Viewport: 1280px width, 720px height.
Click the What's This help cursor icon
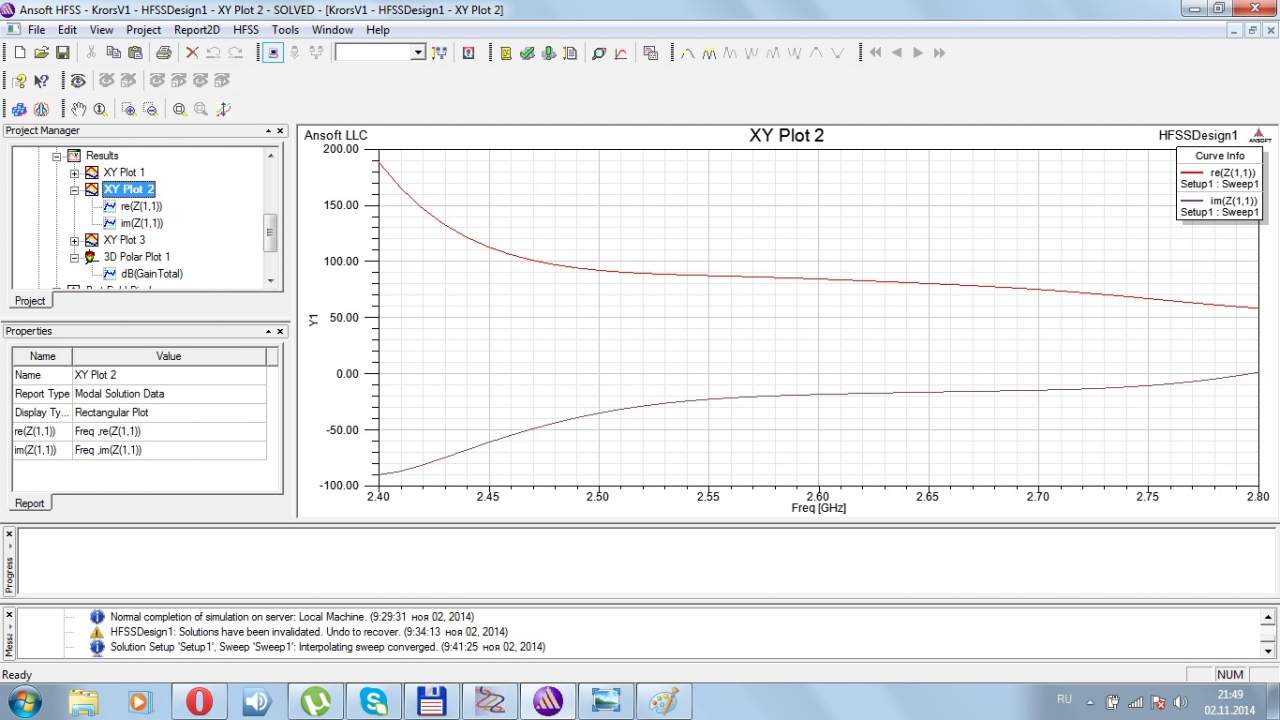[x=41, y=81]
